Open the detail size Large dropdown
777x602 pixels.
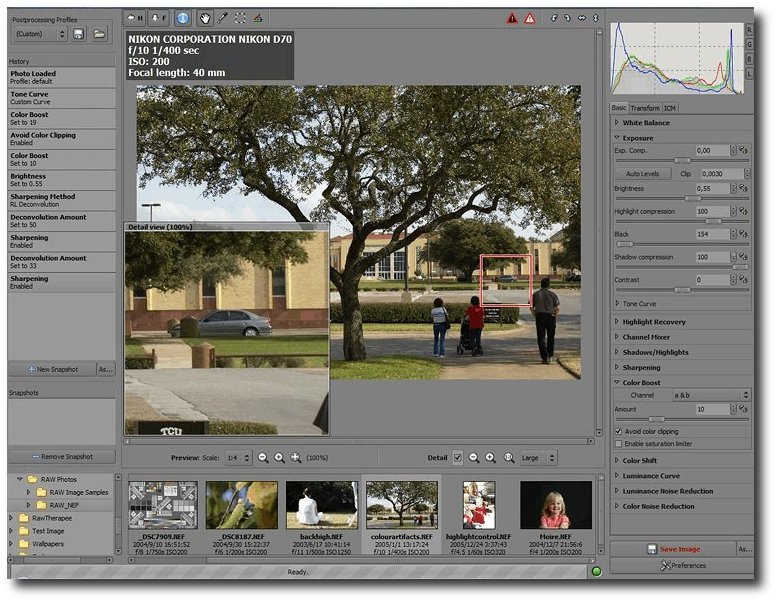538,458
